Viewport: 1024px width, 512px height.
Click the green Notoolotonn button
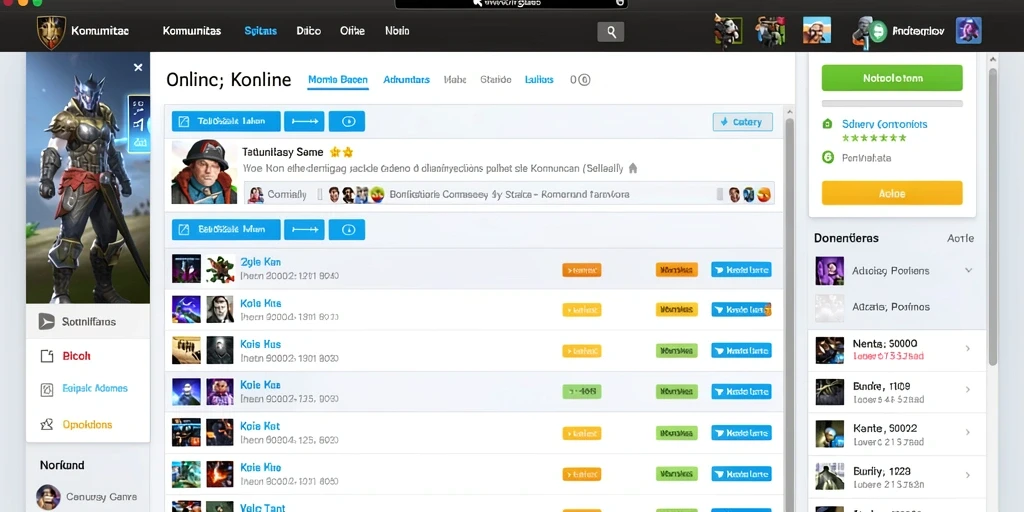[x=892, y=78]
